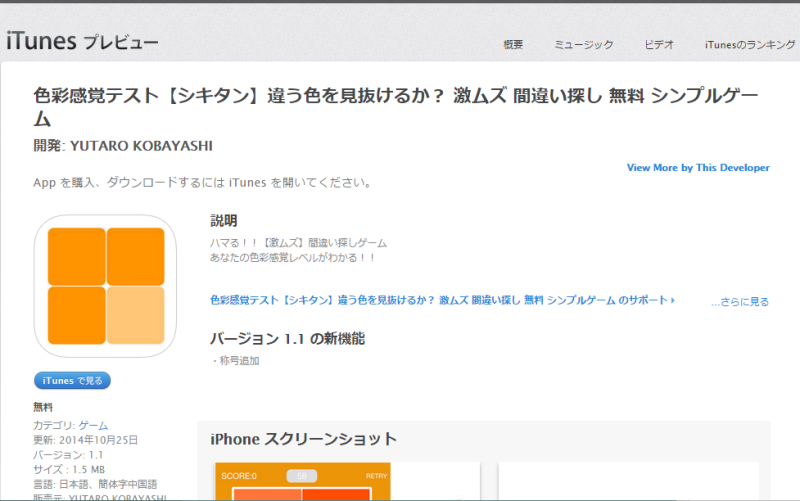The width and height of the screenshot is (800, 501).
Task: Click the 言語: 日本語、簡体字中国語 text
Action: coord(95,484)
